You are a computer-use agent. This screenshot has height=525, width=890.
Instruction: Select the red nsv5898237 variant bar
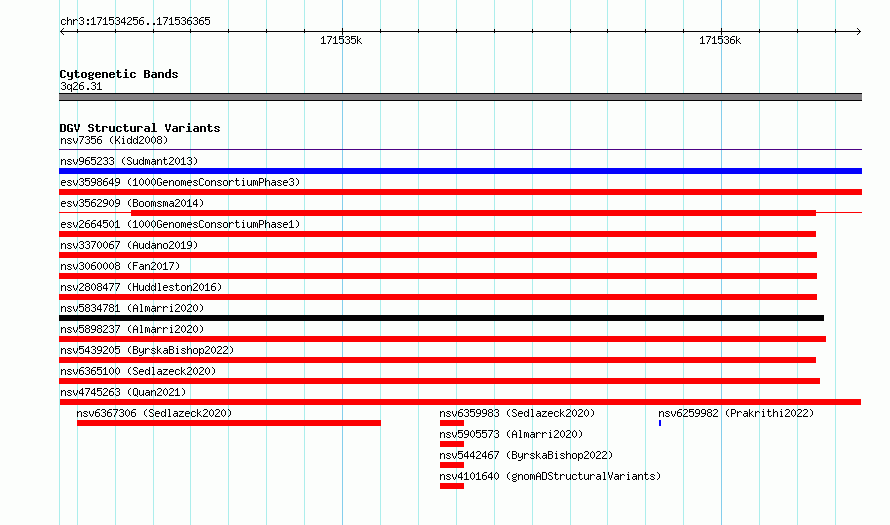tap(443, 339)
